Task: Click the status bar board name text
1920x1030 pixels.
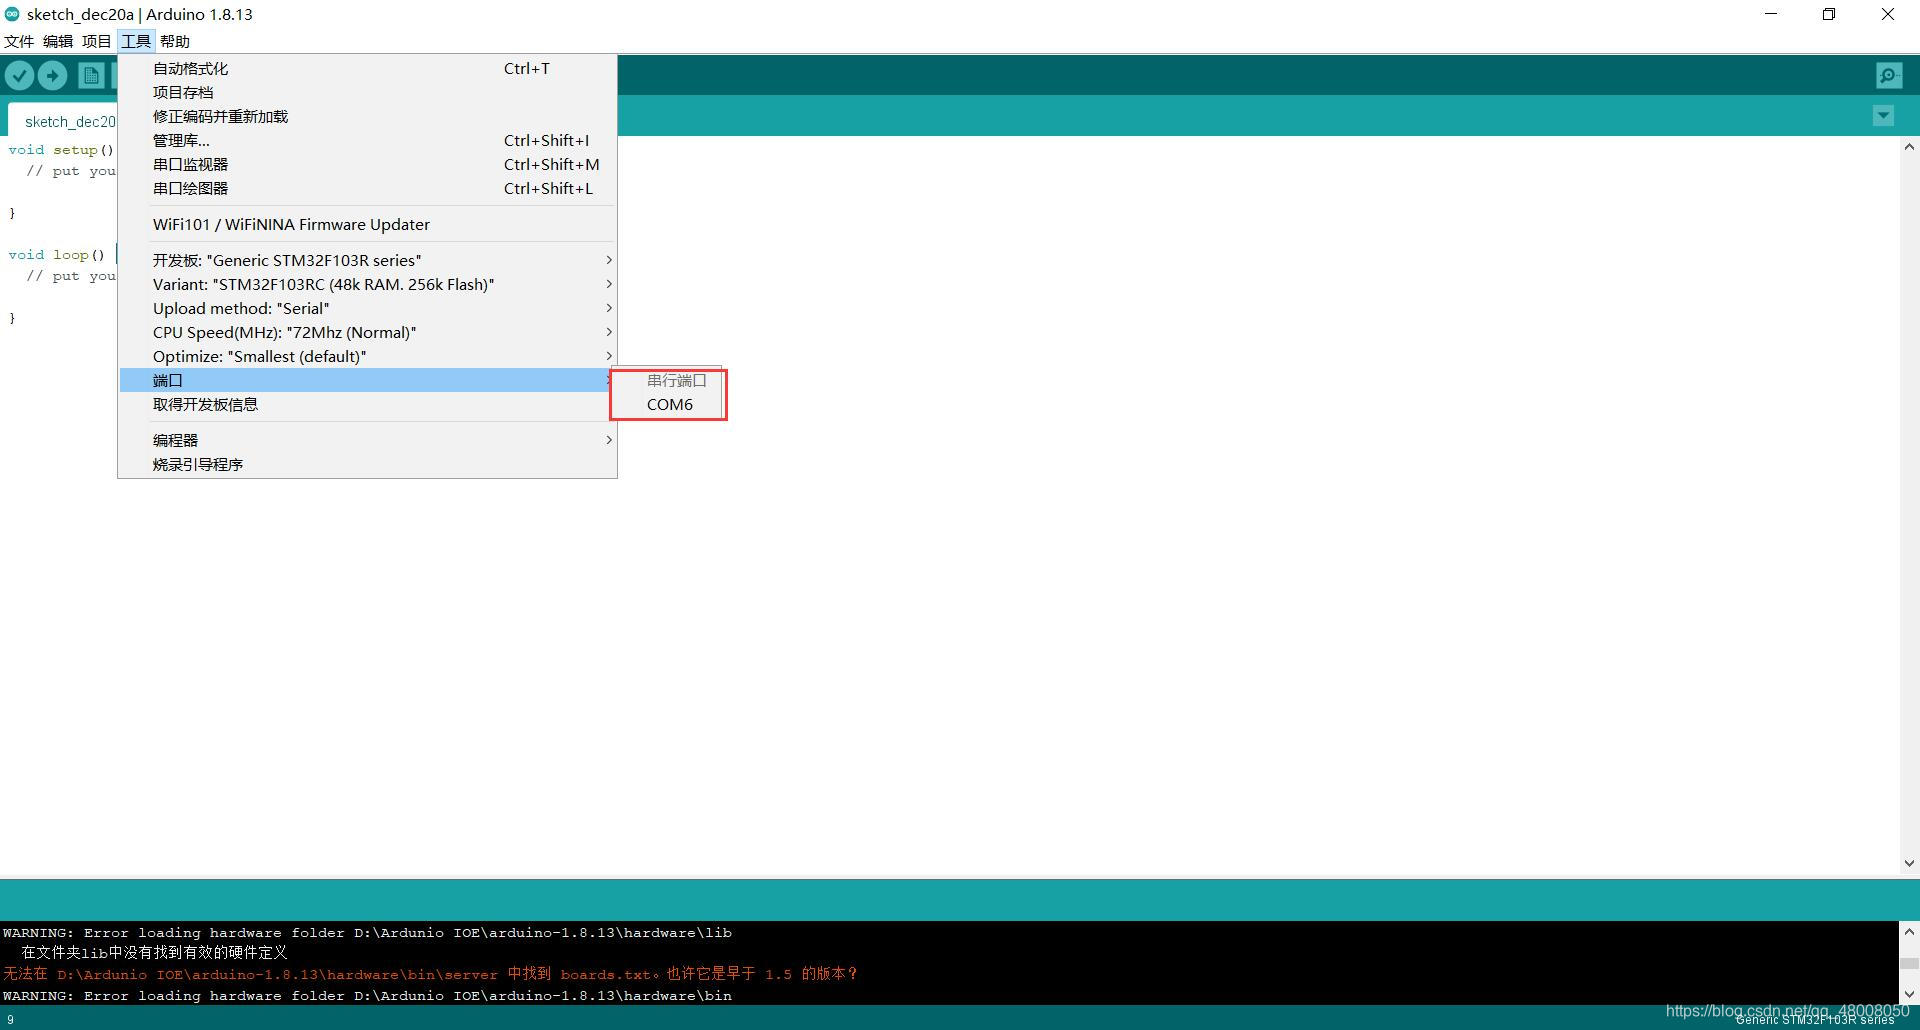Action: pyautogui.click(x=1815, y=1020)
